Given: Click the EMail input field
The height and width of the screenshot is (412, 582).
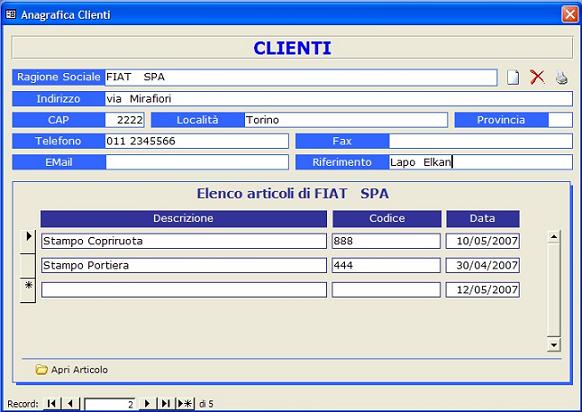Looking at the screenshot, I should [x=197, y=162].
